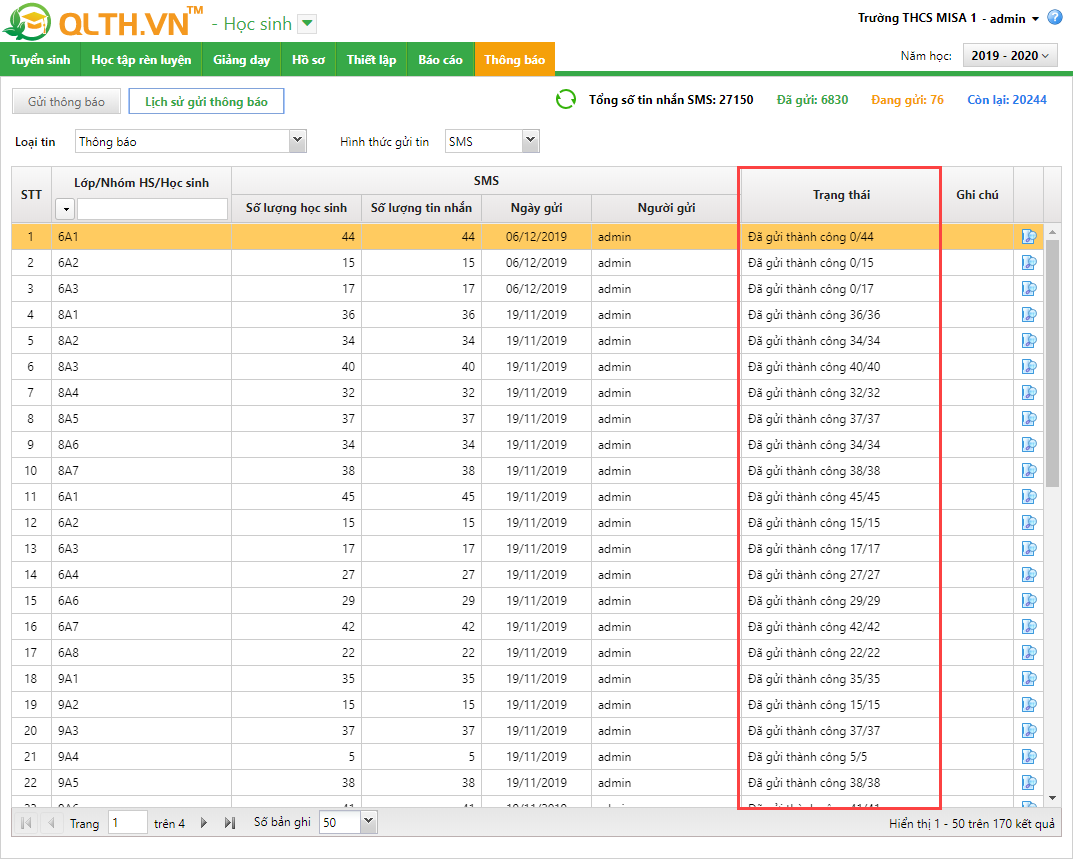1073x859 pixels.
Task: Open the detail icon in row 8A3
Action: [1028, 367]
